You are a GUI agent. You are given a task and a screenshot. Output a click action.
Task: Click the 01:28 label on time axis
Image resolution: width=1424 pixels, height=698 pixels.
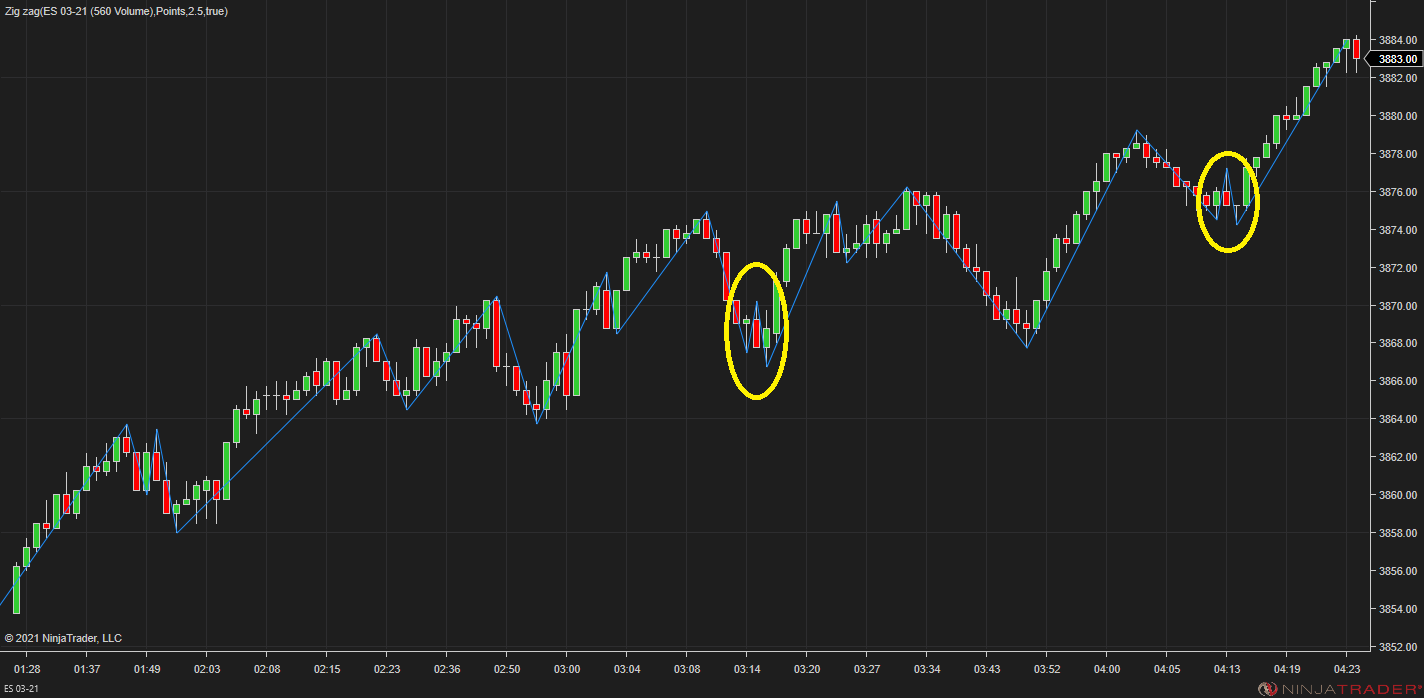point(28,669)
